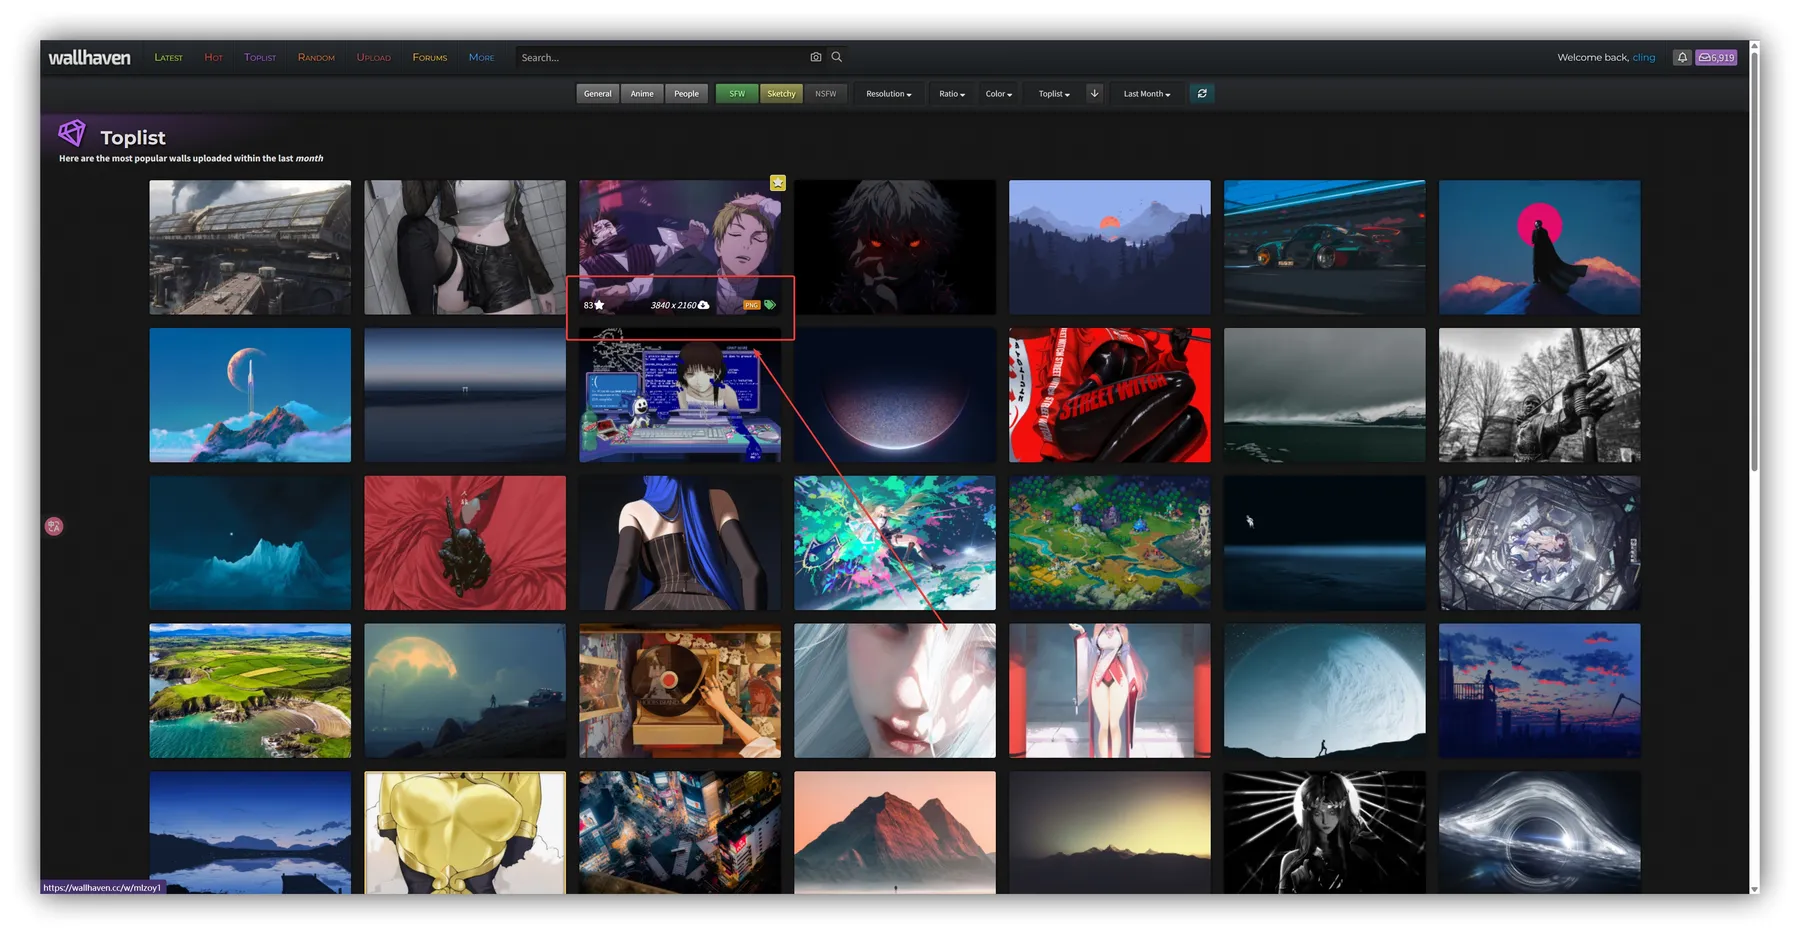Open the inbox showing 6,919 messages
This screenshot has height=934, width=1800.
point(1717,57)
